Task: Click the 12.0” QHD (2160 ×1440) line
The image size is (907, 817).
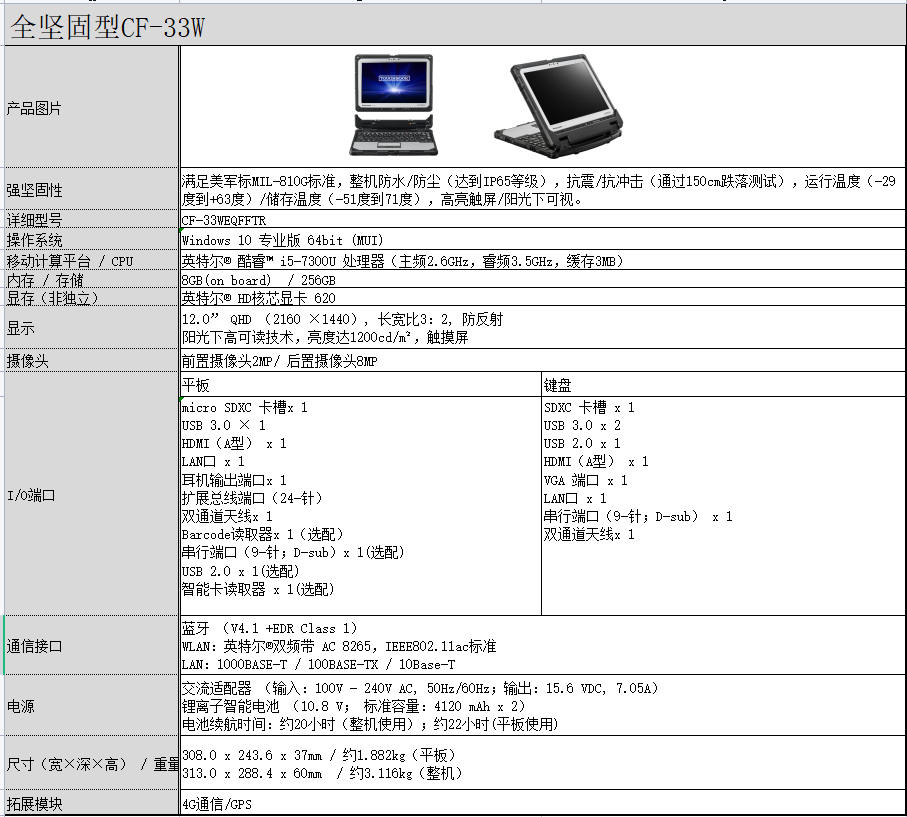Action: click(x=342, y=319)
